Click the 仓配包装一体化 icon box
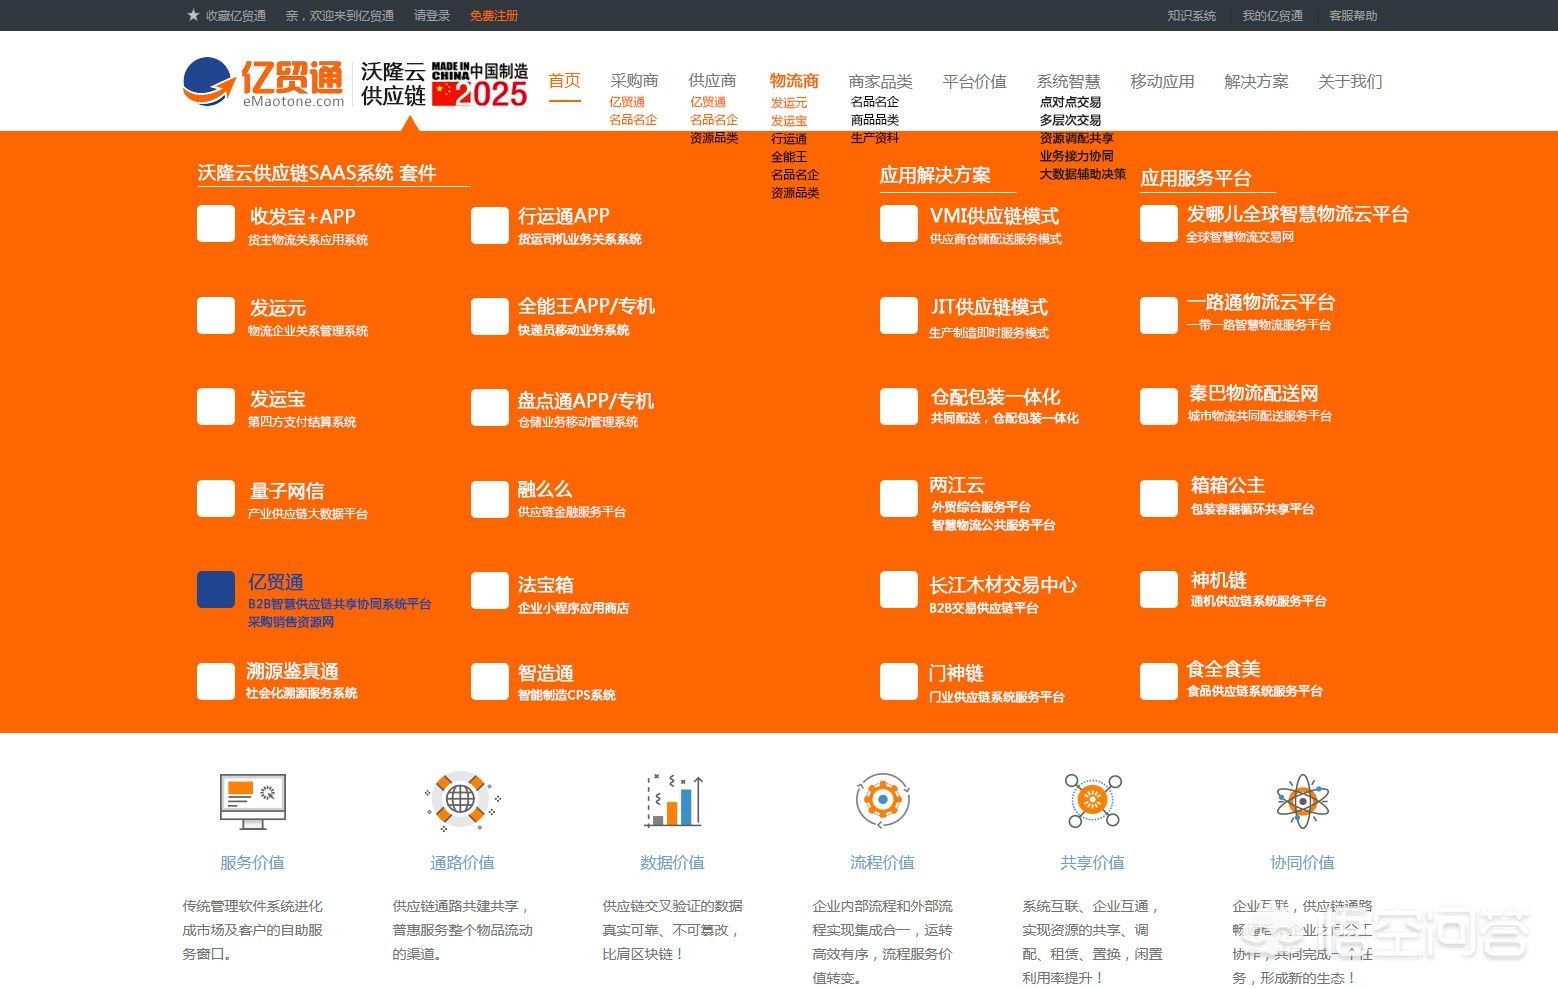This screenshot has height=988, width=1558. [x=899, y=407]
